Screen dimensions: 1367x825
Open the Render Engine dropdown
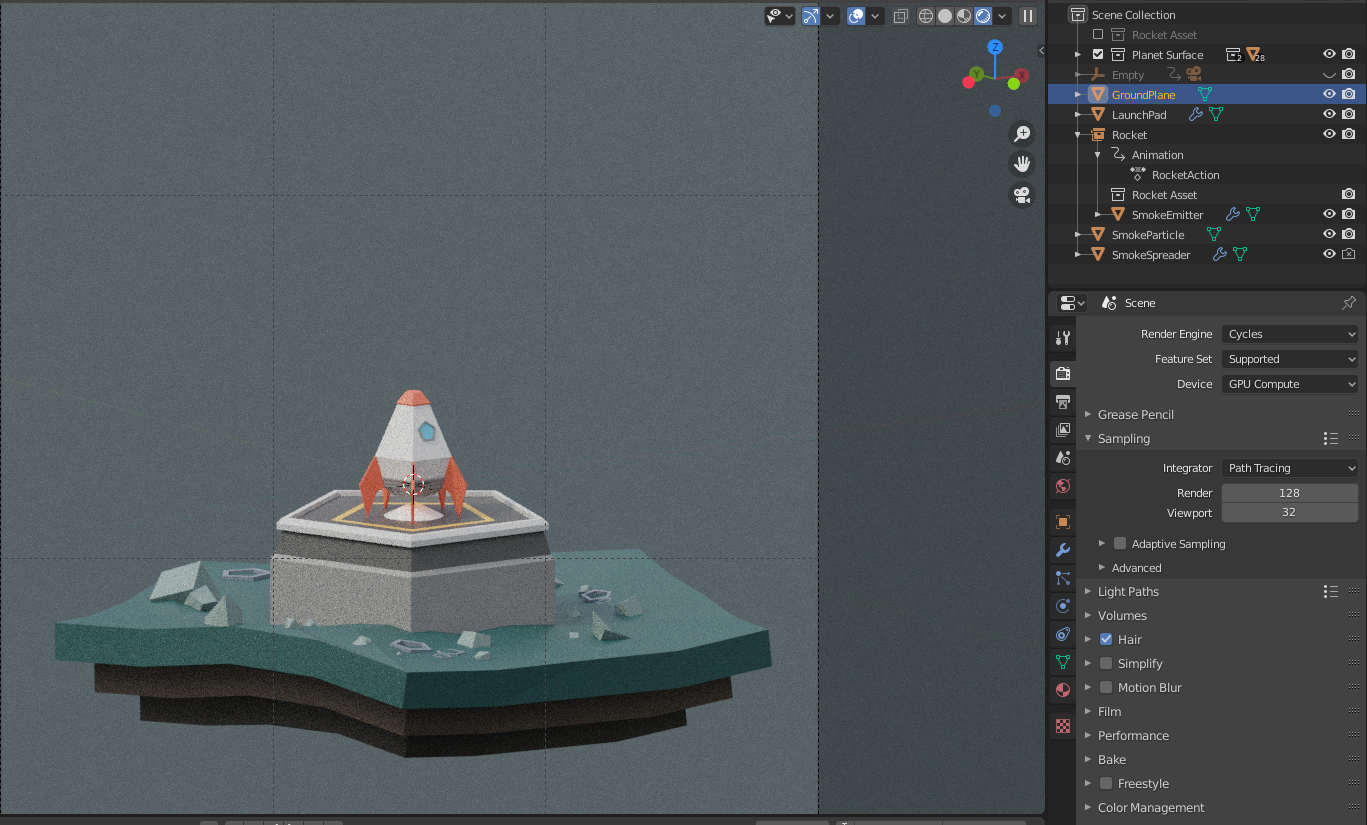click(1289, 333)
